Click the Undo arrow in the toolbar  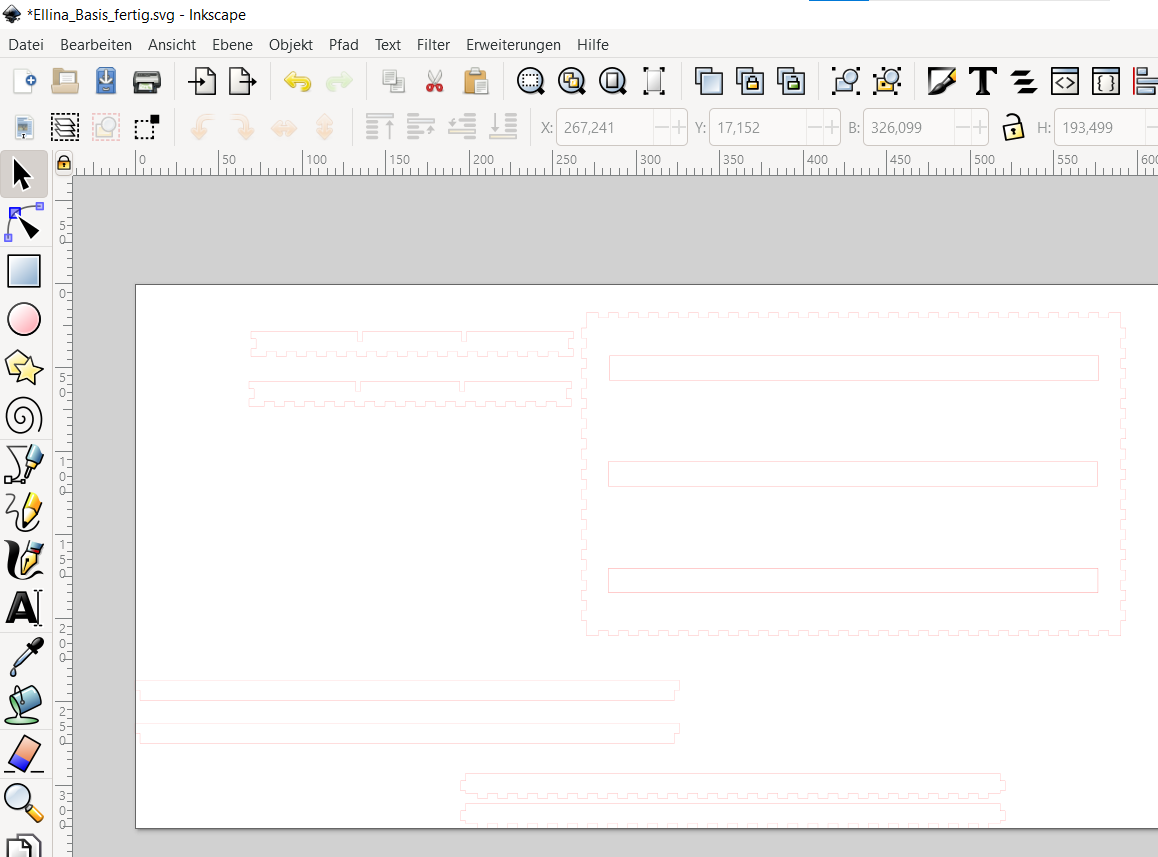coord(297,81)
